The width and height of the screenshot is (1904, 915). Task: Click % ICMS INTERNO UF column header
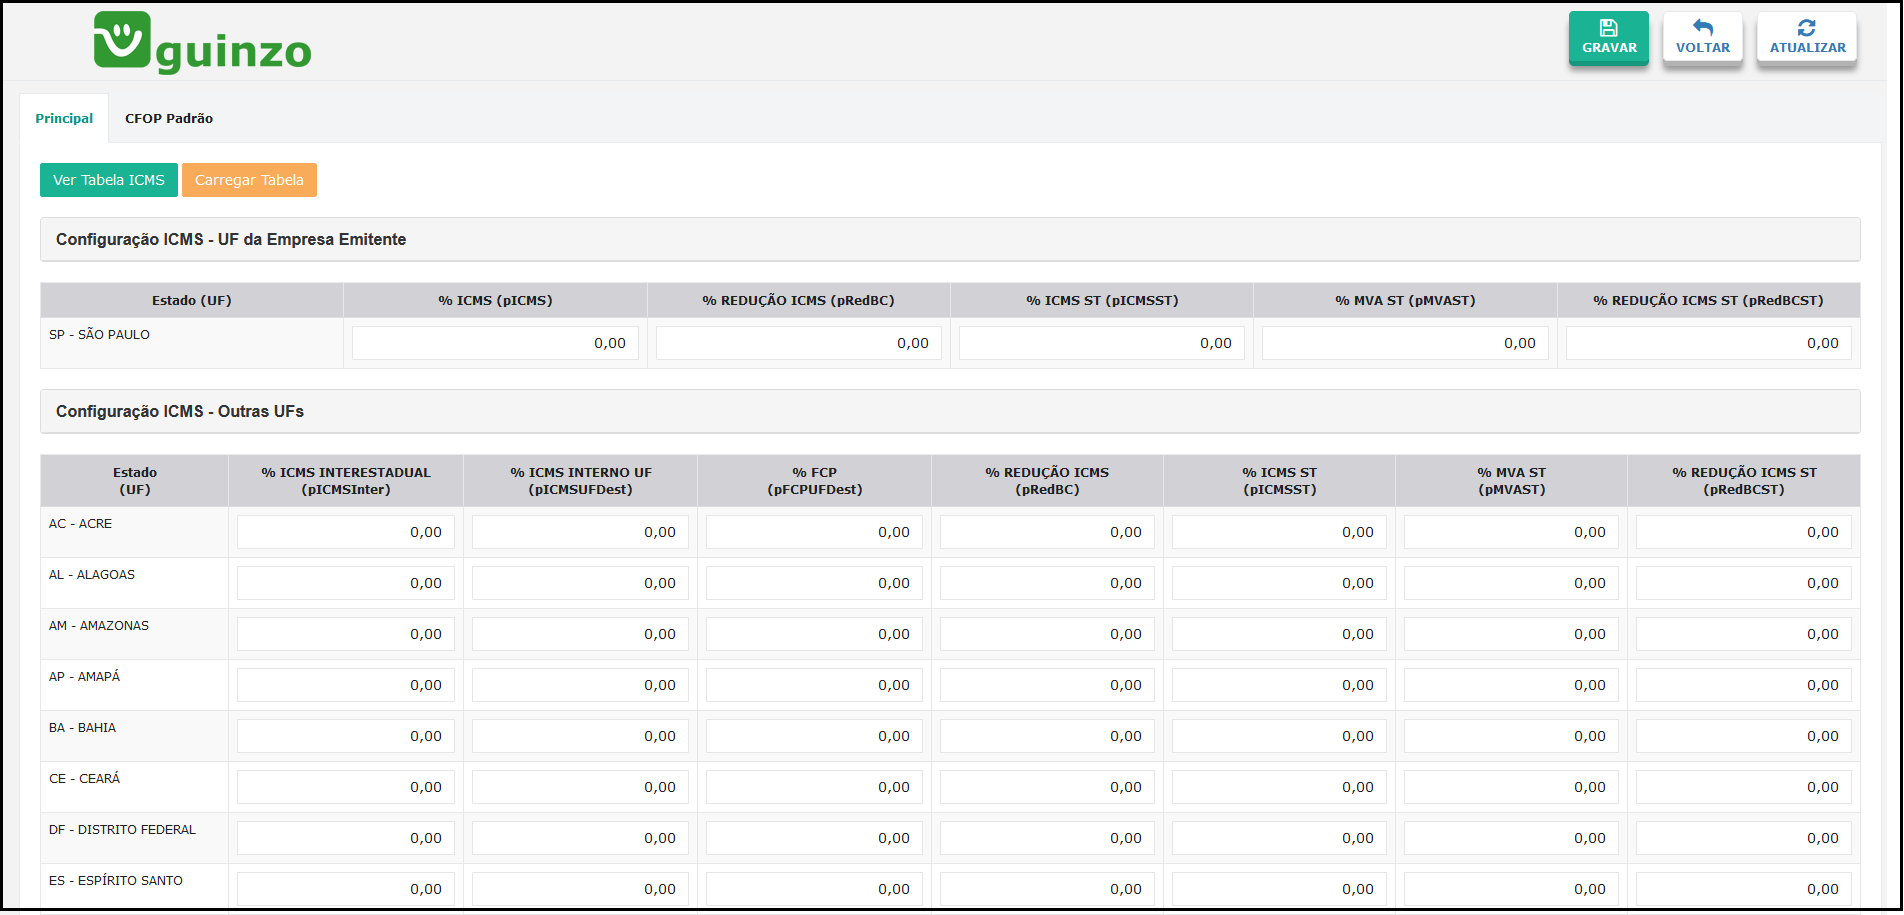pos(580,481)
